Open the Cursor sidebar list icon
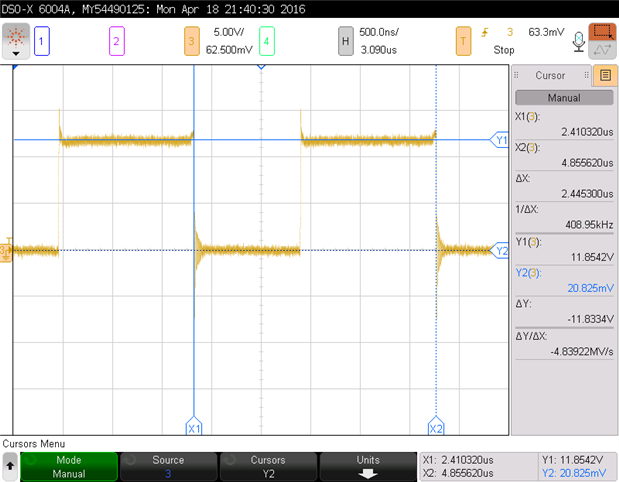The height and width of the screenshot is (482, 619). [605, 75]
